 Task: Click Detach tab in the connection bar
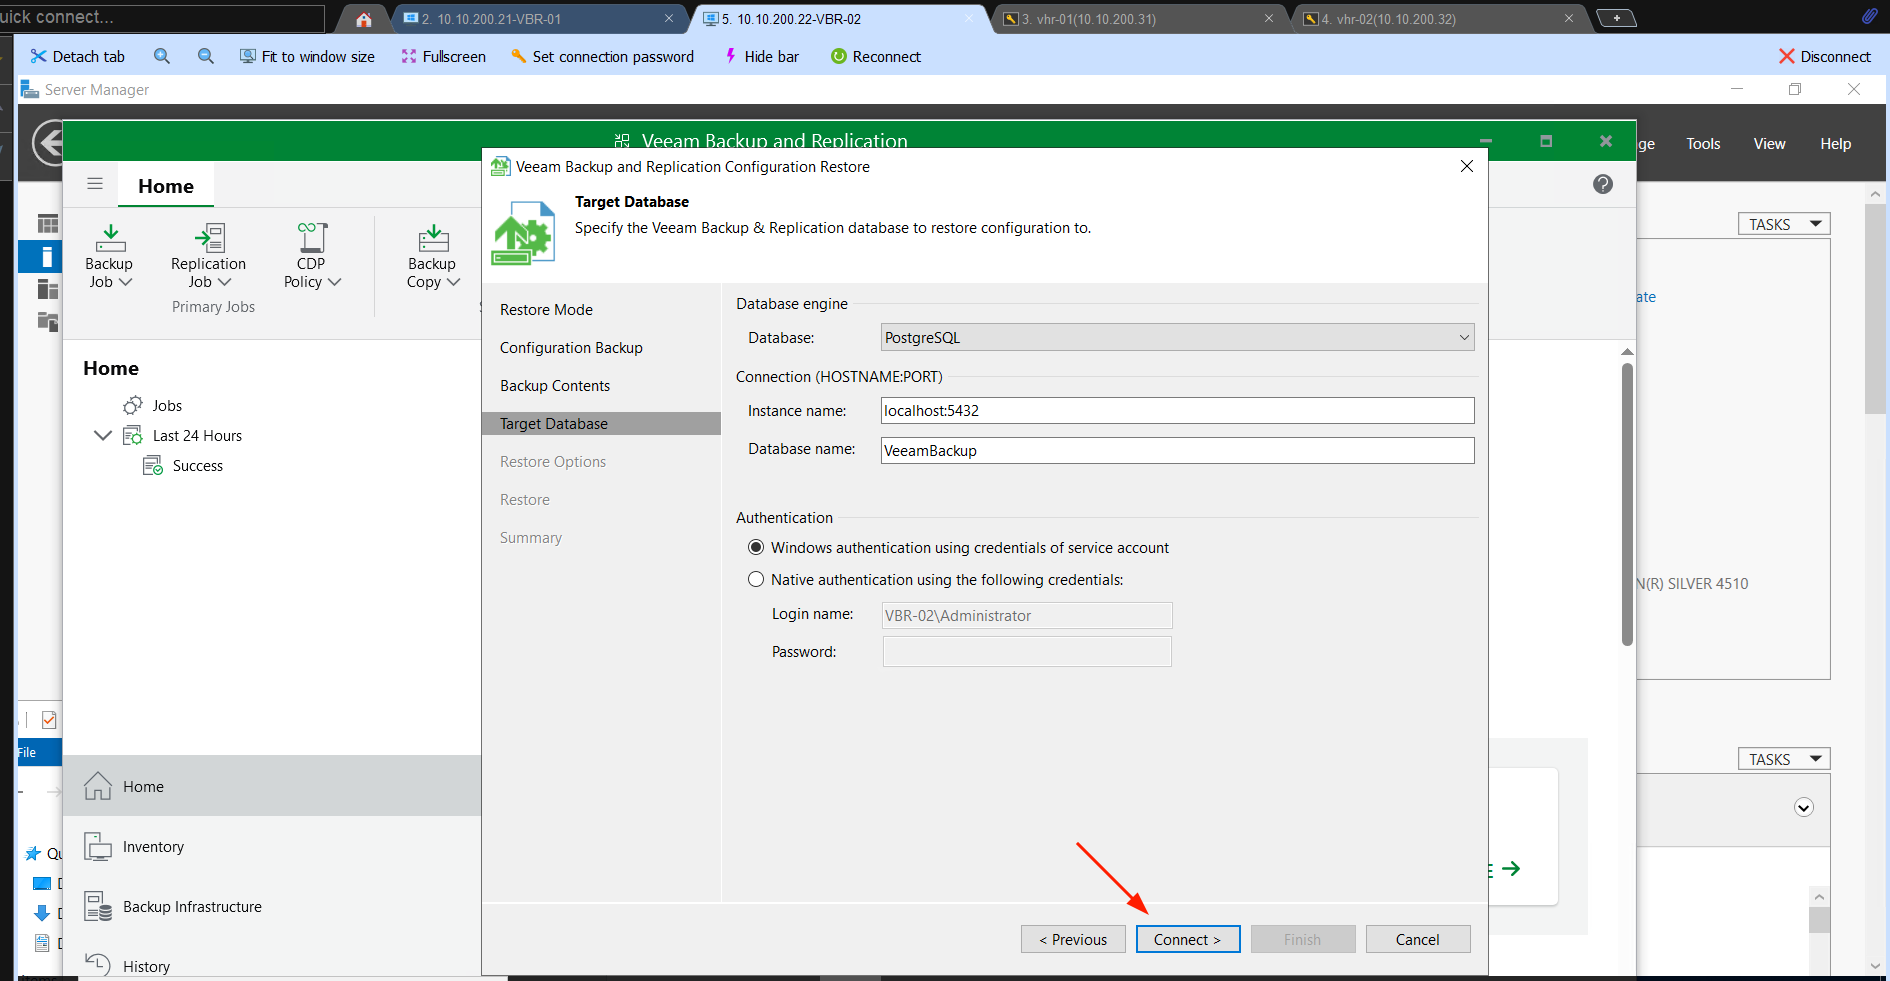click(x=77, y=56)
